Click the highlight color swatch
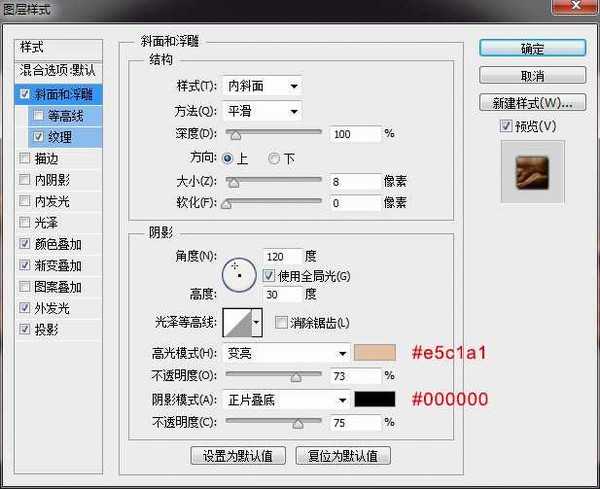600x489 pixels. (375, 352)
